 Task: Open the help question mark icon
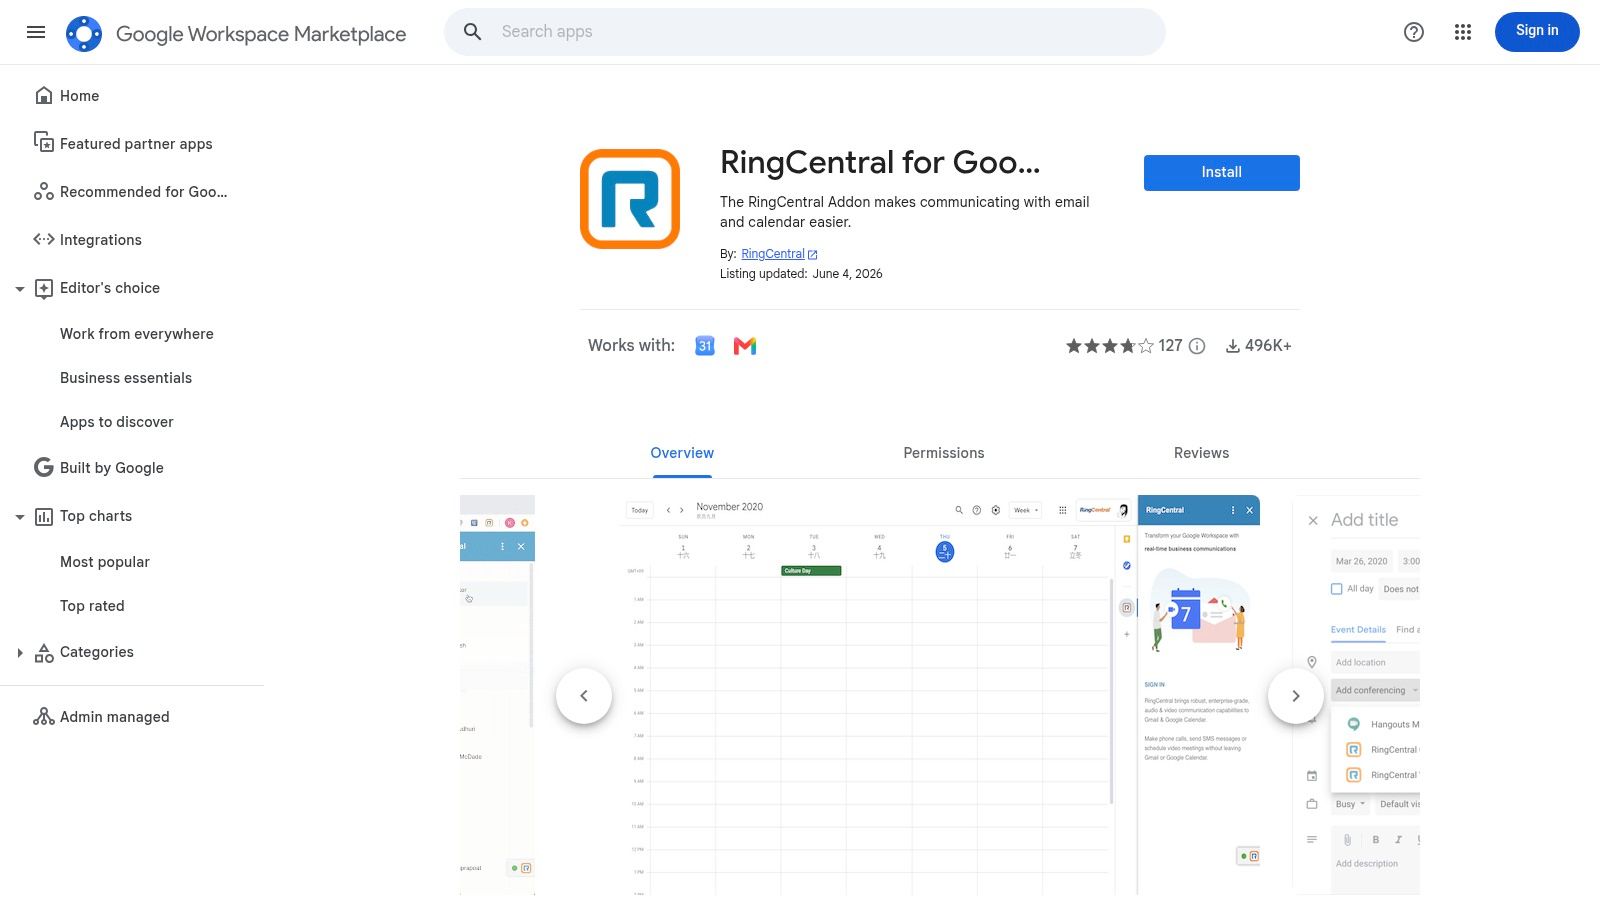pyautogui.click(x=1414, y=32)
